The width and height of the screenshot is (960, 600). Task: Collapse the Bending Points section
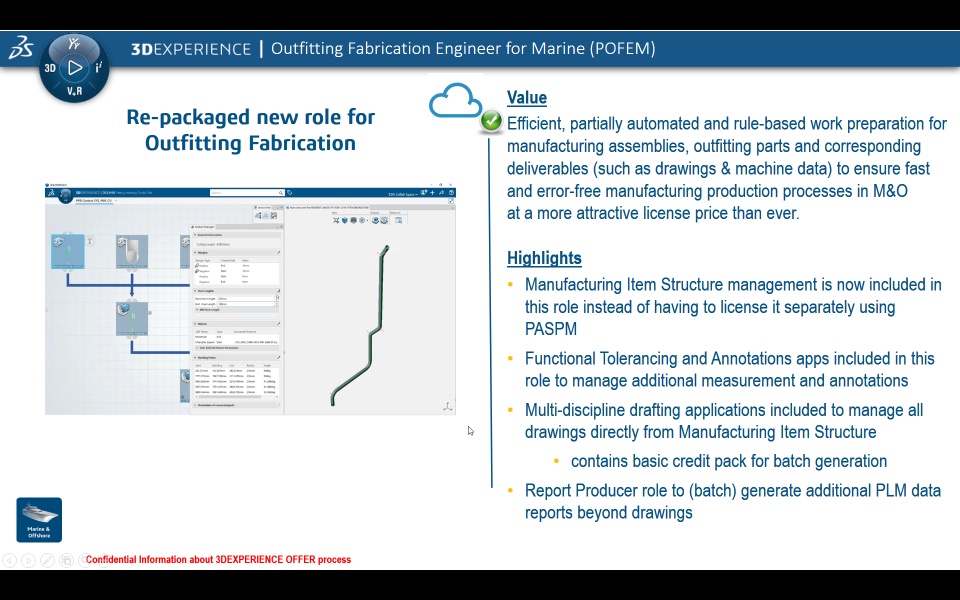coord(195,358)
